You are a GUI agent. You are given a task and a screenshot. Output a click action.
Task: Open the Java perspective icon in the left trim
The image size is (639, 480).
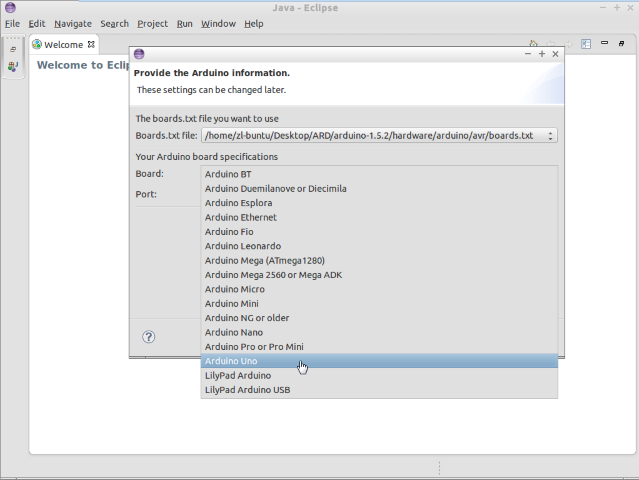coord(13,66)
